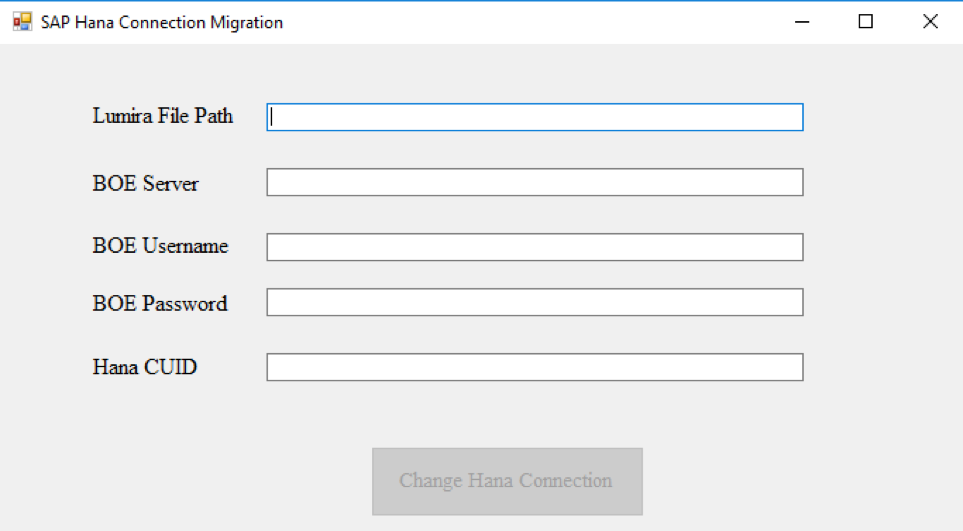Click the BOE Username label text
Image resolution: width=963 pixels, height=531 pixels.
(x=160, y=246)
